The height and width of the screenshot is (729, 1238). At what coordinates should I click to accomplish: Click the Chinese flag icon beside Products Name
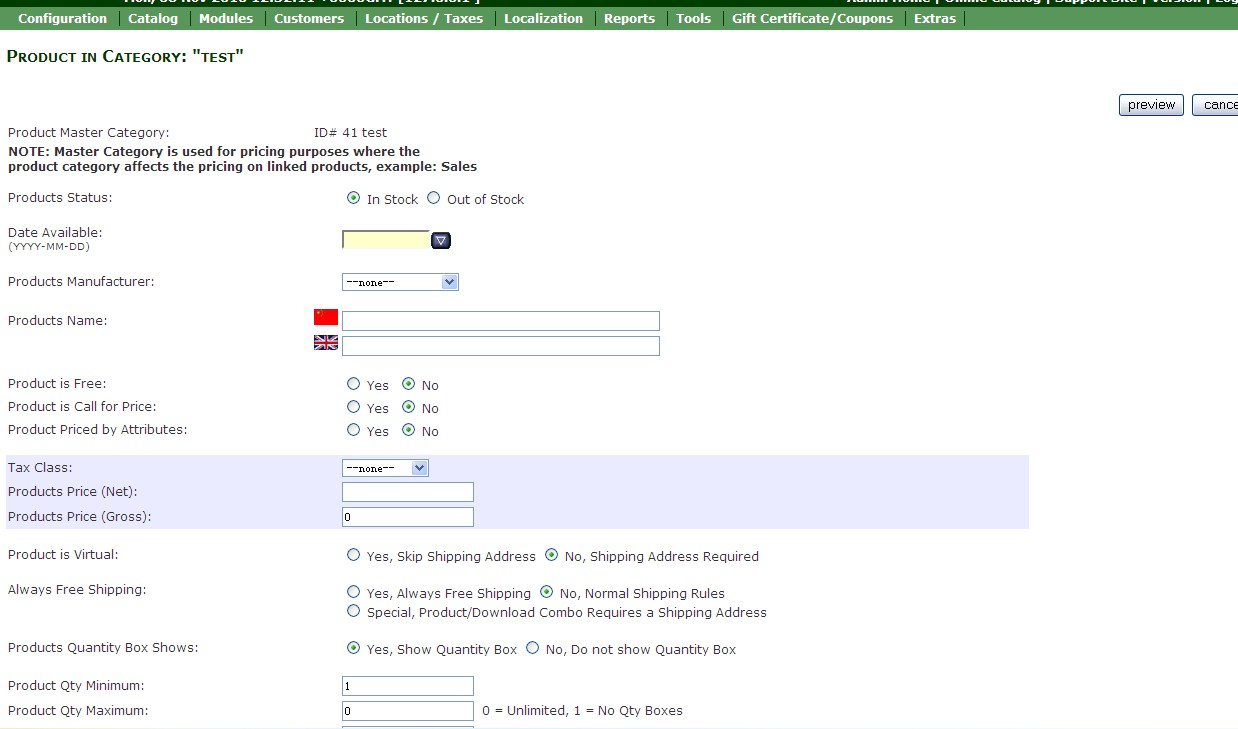click(326, 317)
